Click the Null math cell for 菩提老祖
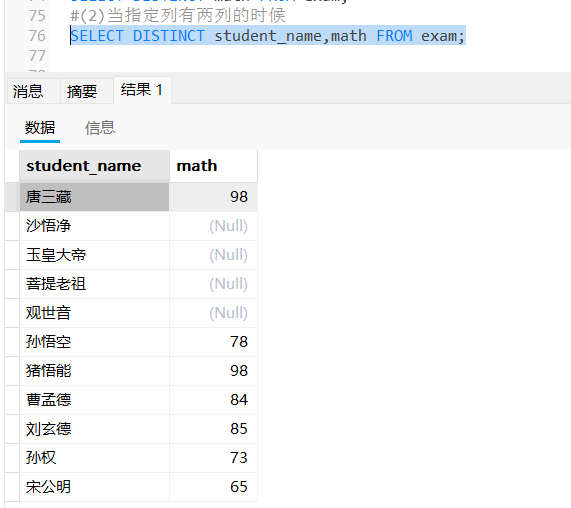The height and width of the screenshot is (508, 571). pyautogui.click(x=213, y=284)
